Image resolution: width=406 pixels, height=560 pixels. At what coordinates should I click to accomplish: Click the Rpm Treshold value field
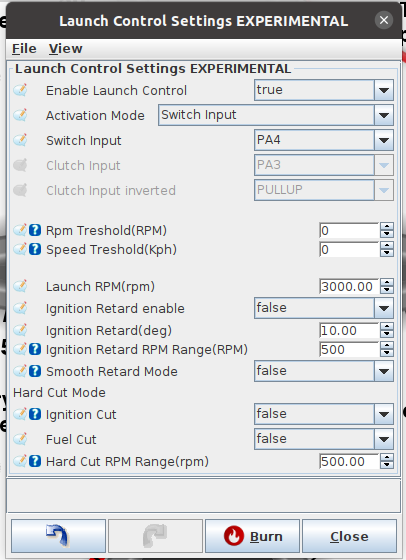[349, 230]
